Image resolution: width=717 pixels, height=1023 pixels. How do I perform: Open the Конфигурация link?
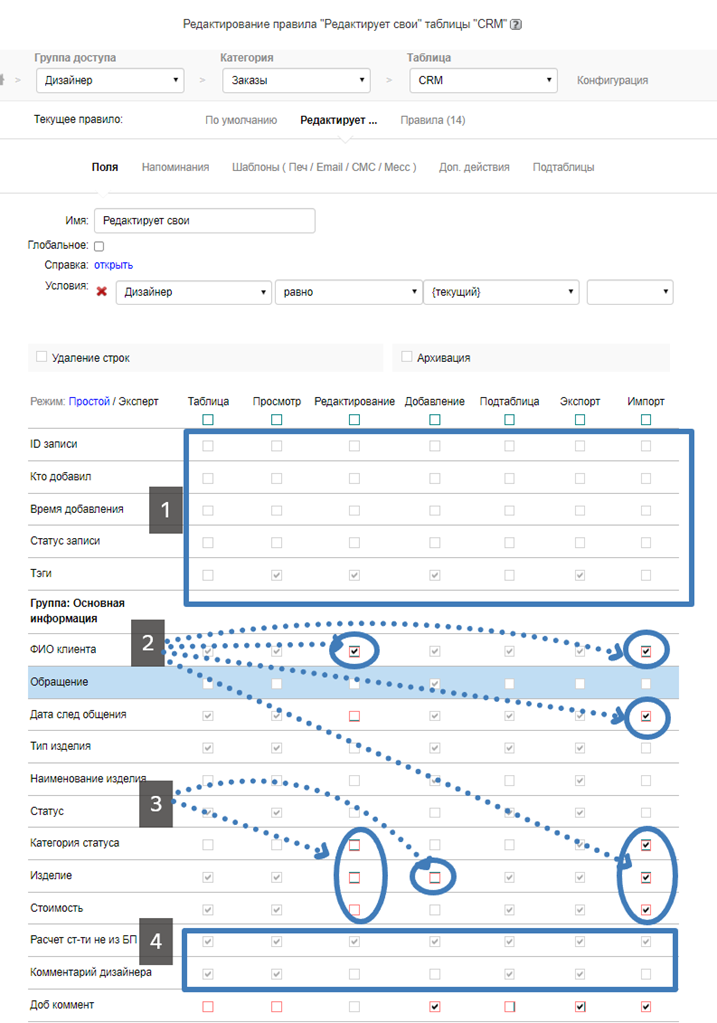[612, 80]
